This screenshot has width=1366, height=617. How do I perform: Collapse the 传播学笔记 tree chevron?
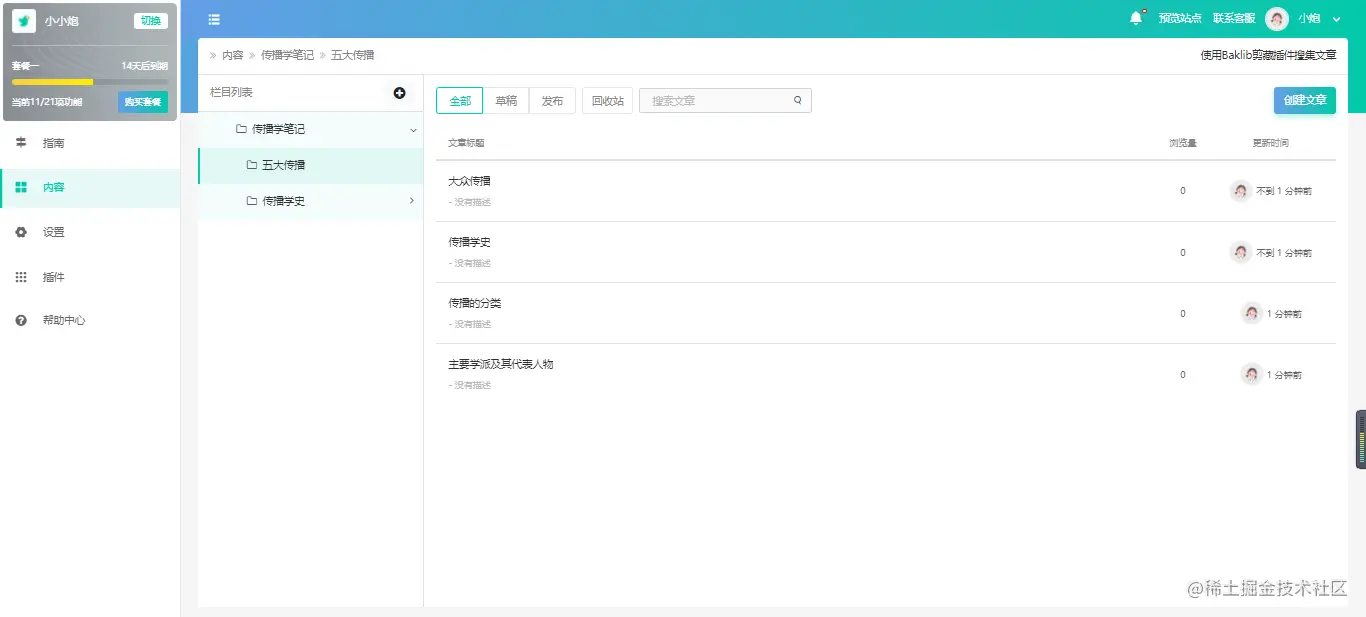pyautogui.click(x=413, y=130)
